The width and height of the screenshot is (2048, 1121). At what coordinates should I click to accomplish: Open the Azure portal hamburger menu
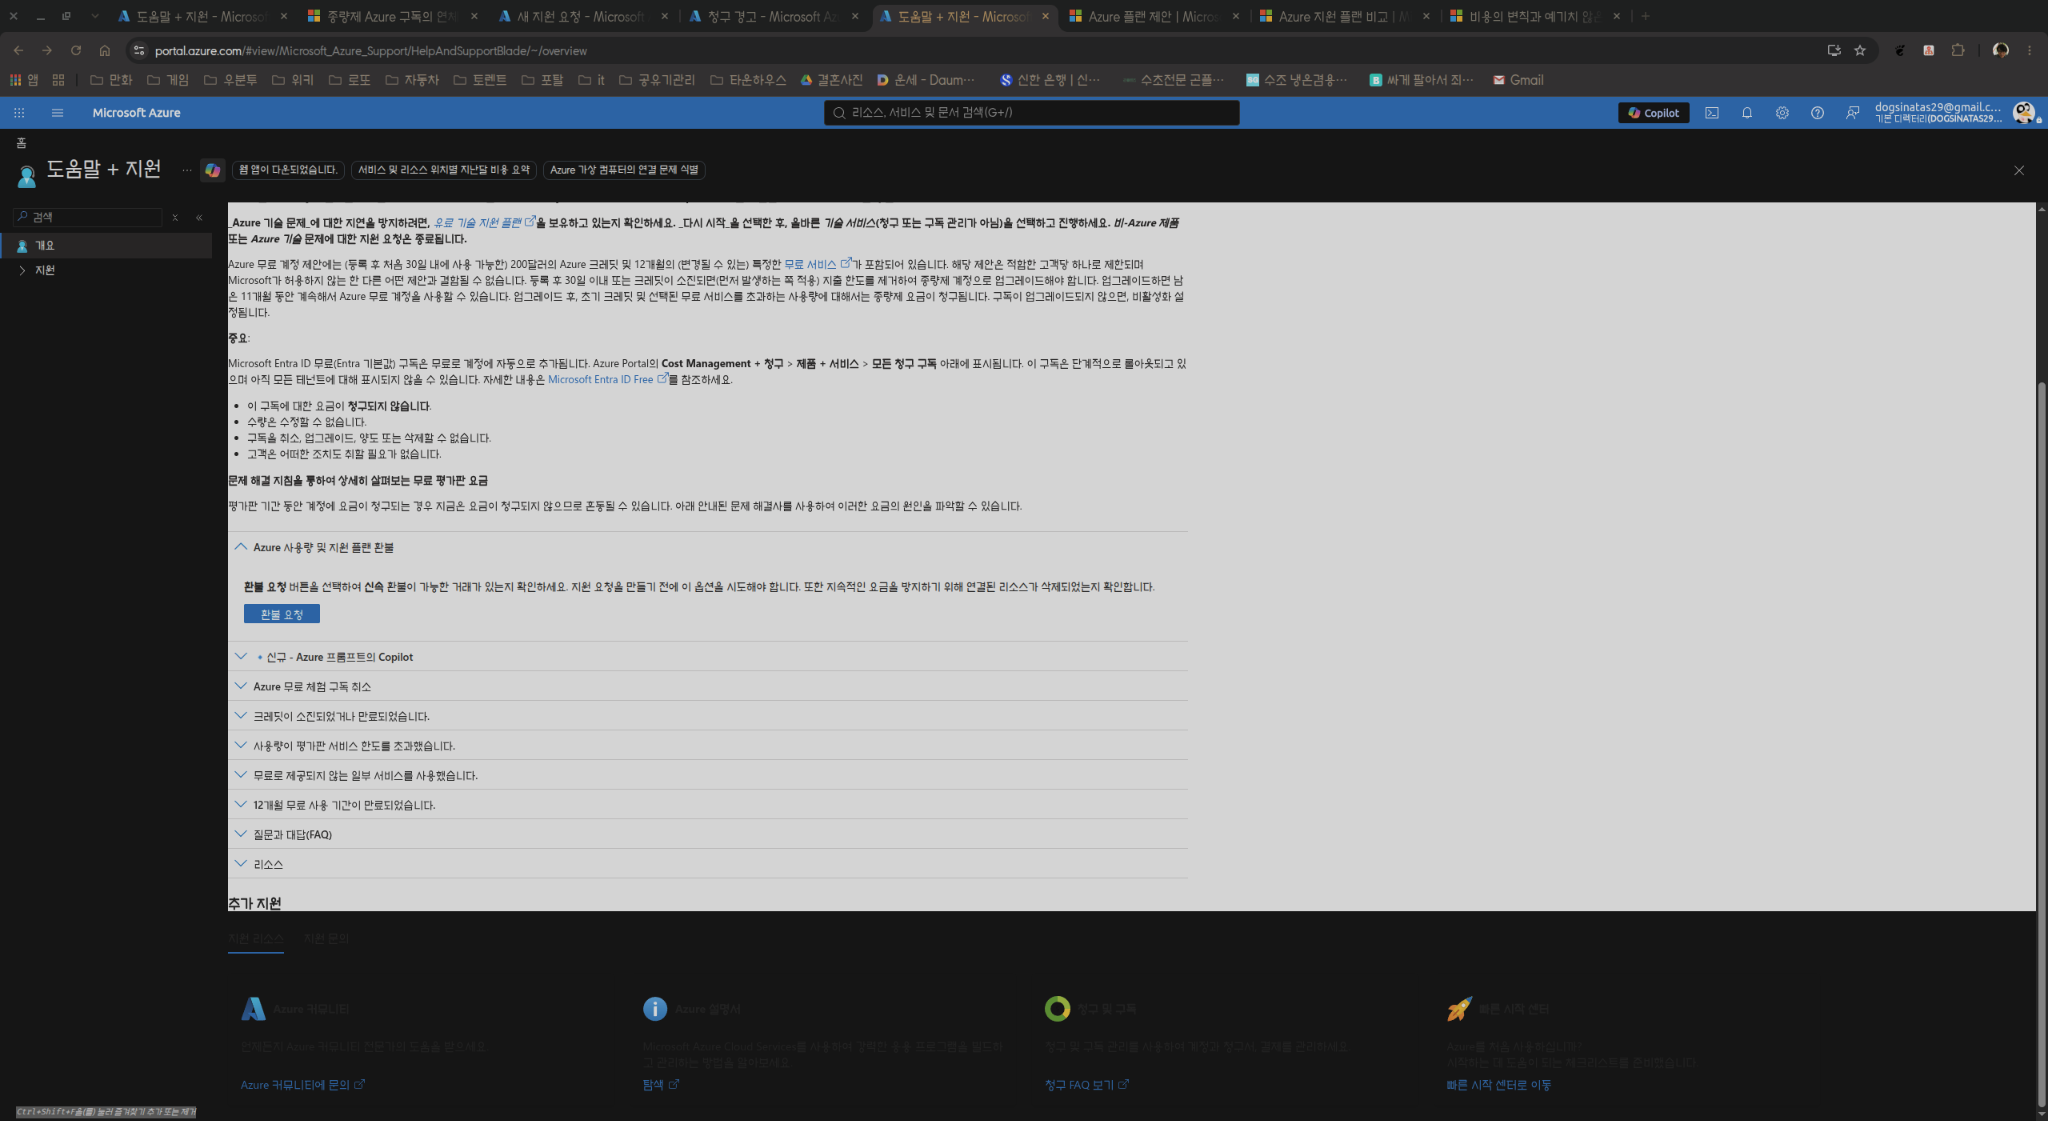tap(57, 113)
